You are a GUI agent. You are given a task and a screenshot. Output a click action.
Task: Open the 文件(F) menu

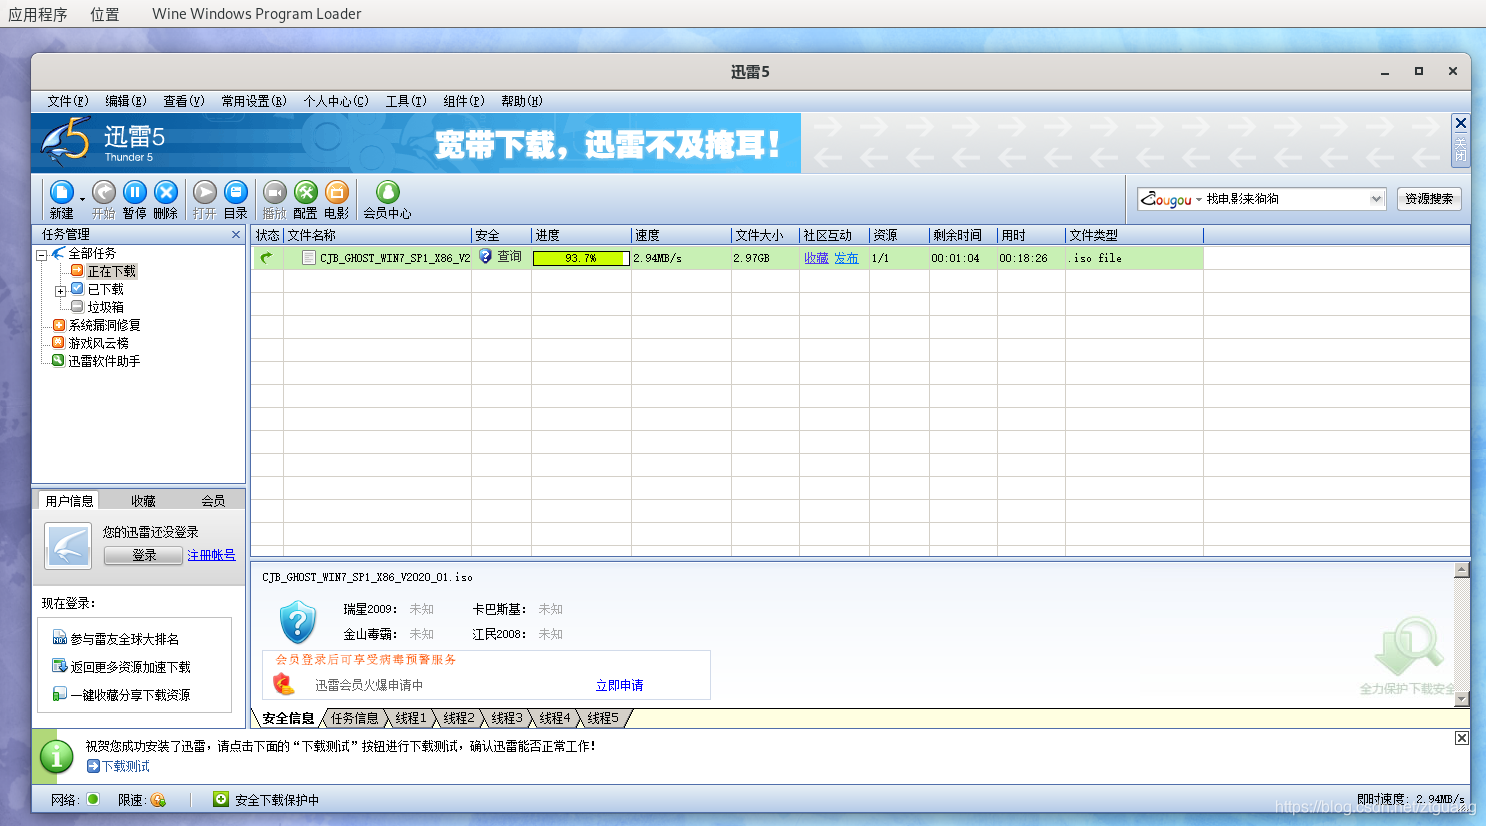[68, 101]
